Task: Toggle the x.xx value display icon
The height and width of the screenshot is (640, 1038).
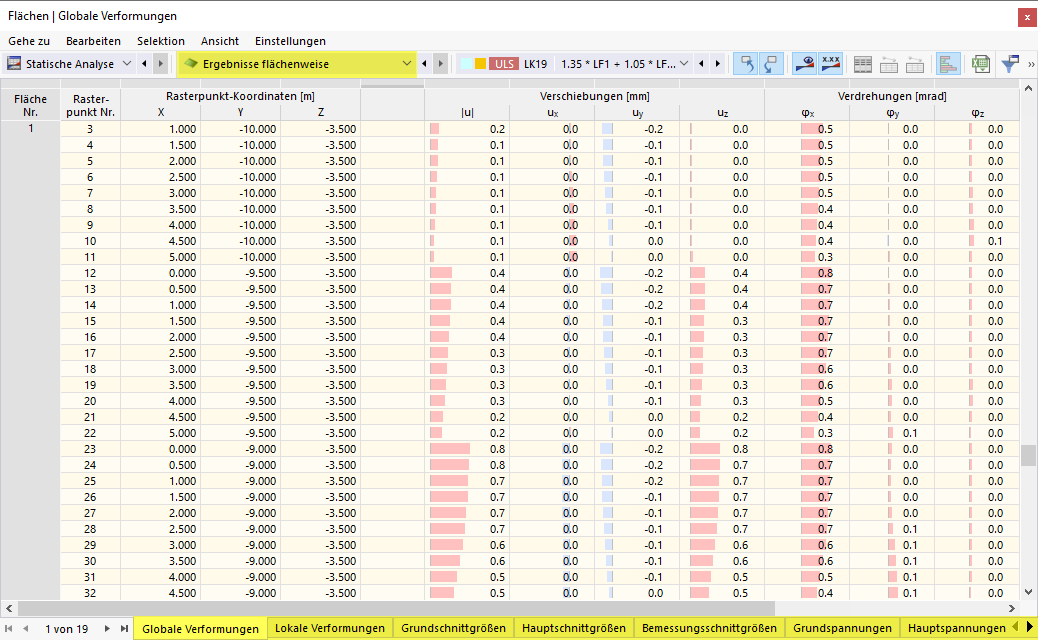Action: click(x=831, y=64)
